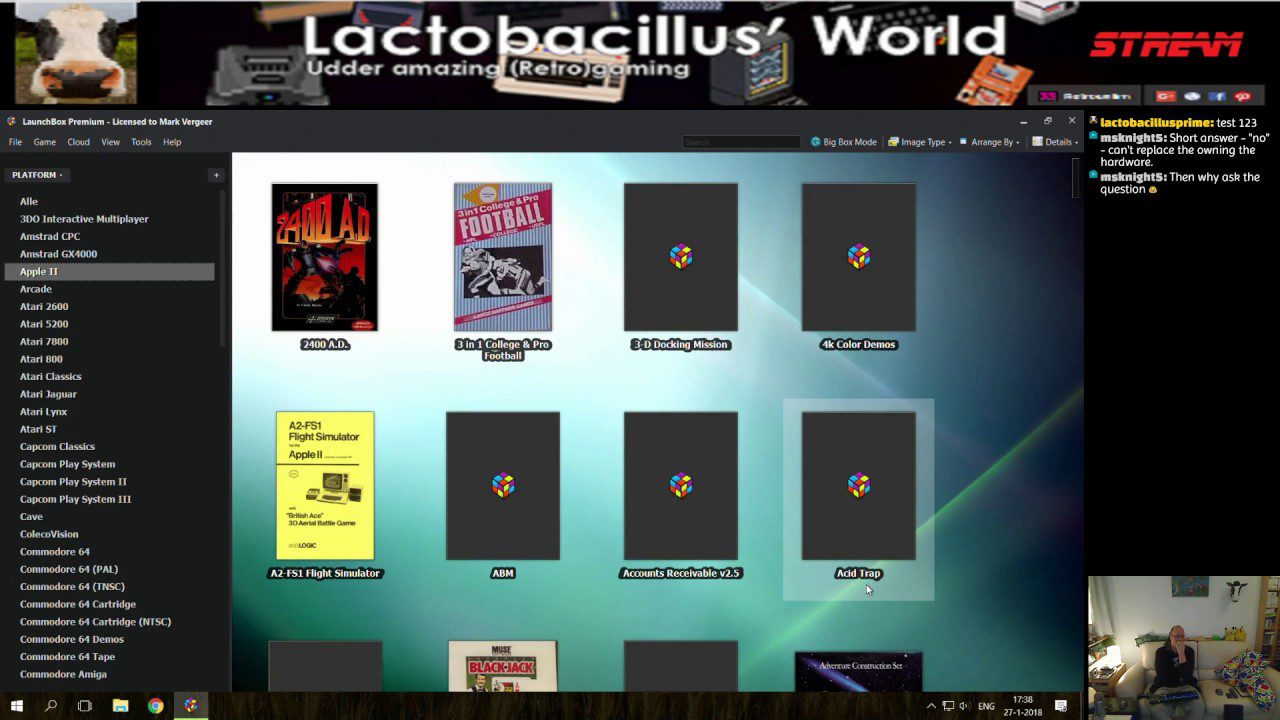Open File Explorer from the taskbar
The image size is (1280, 720).
(x=121, y=706)
